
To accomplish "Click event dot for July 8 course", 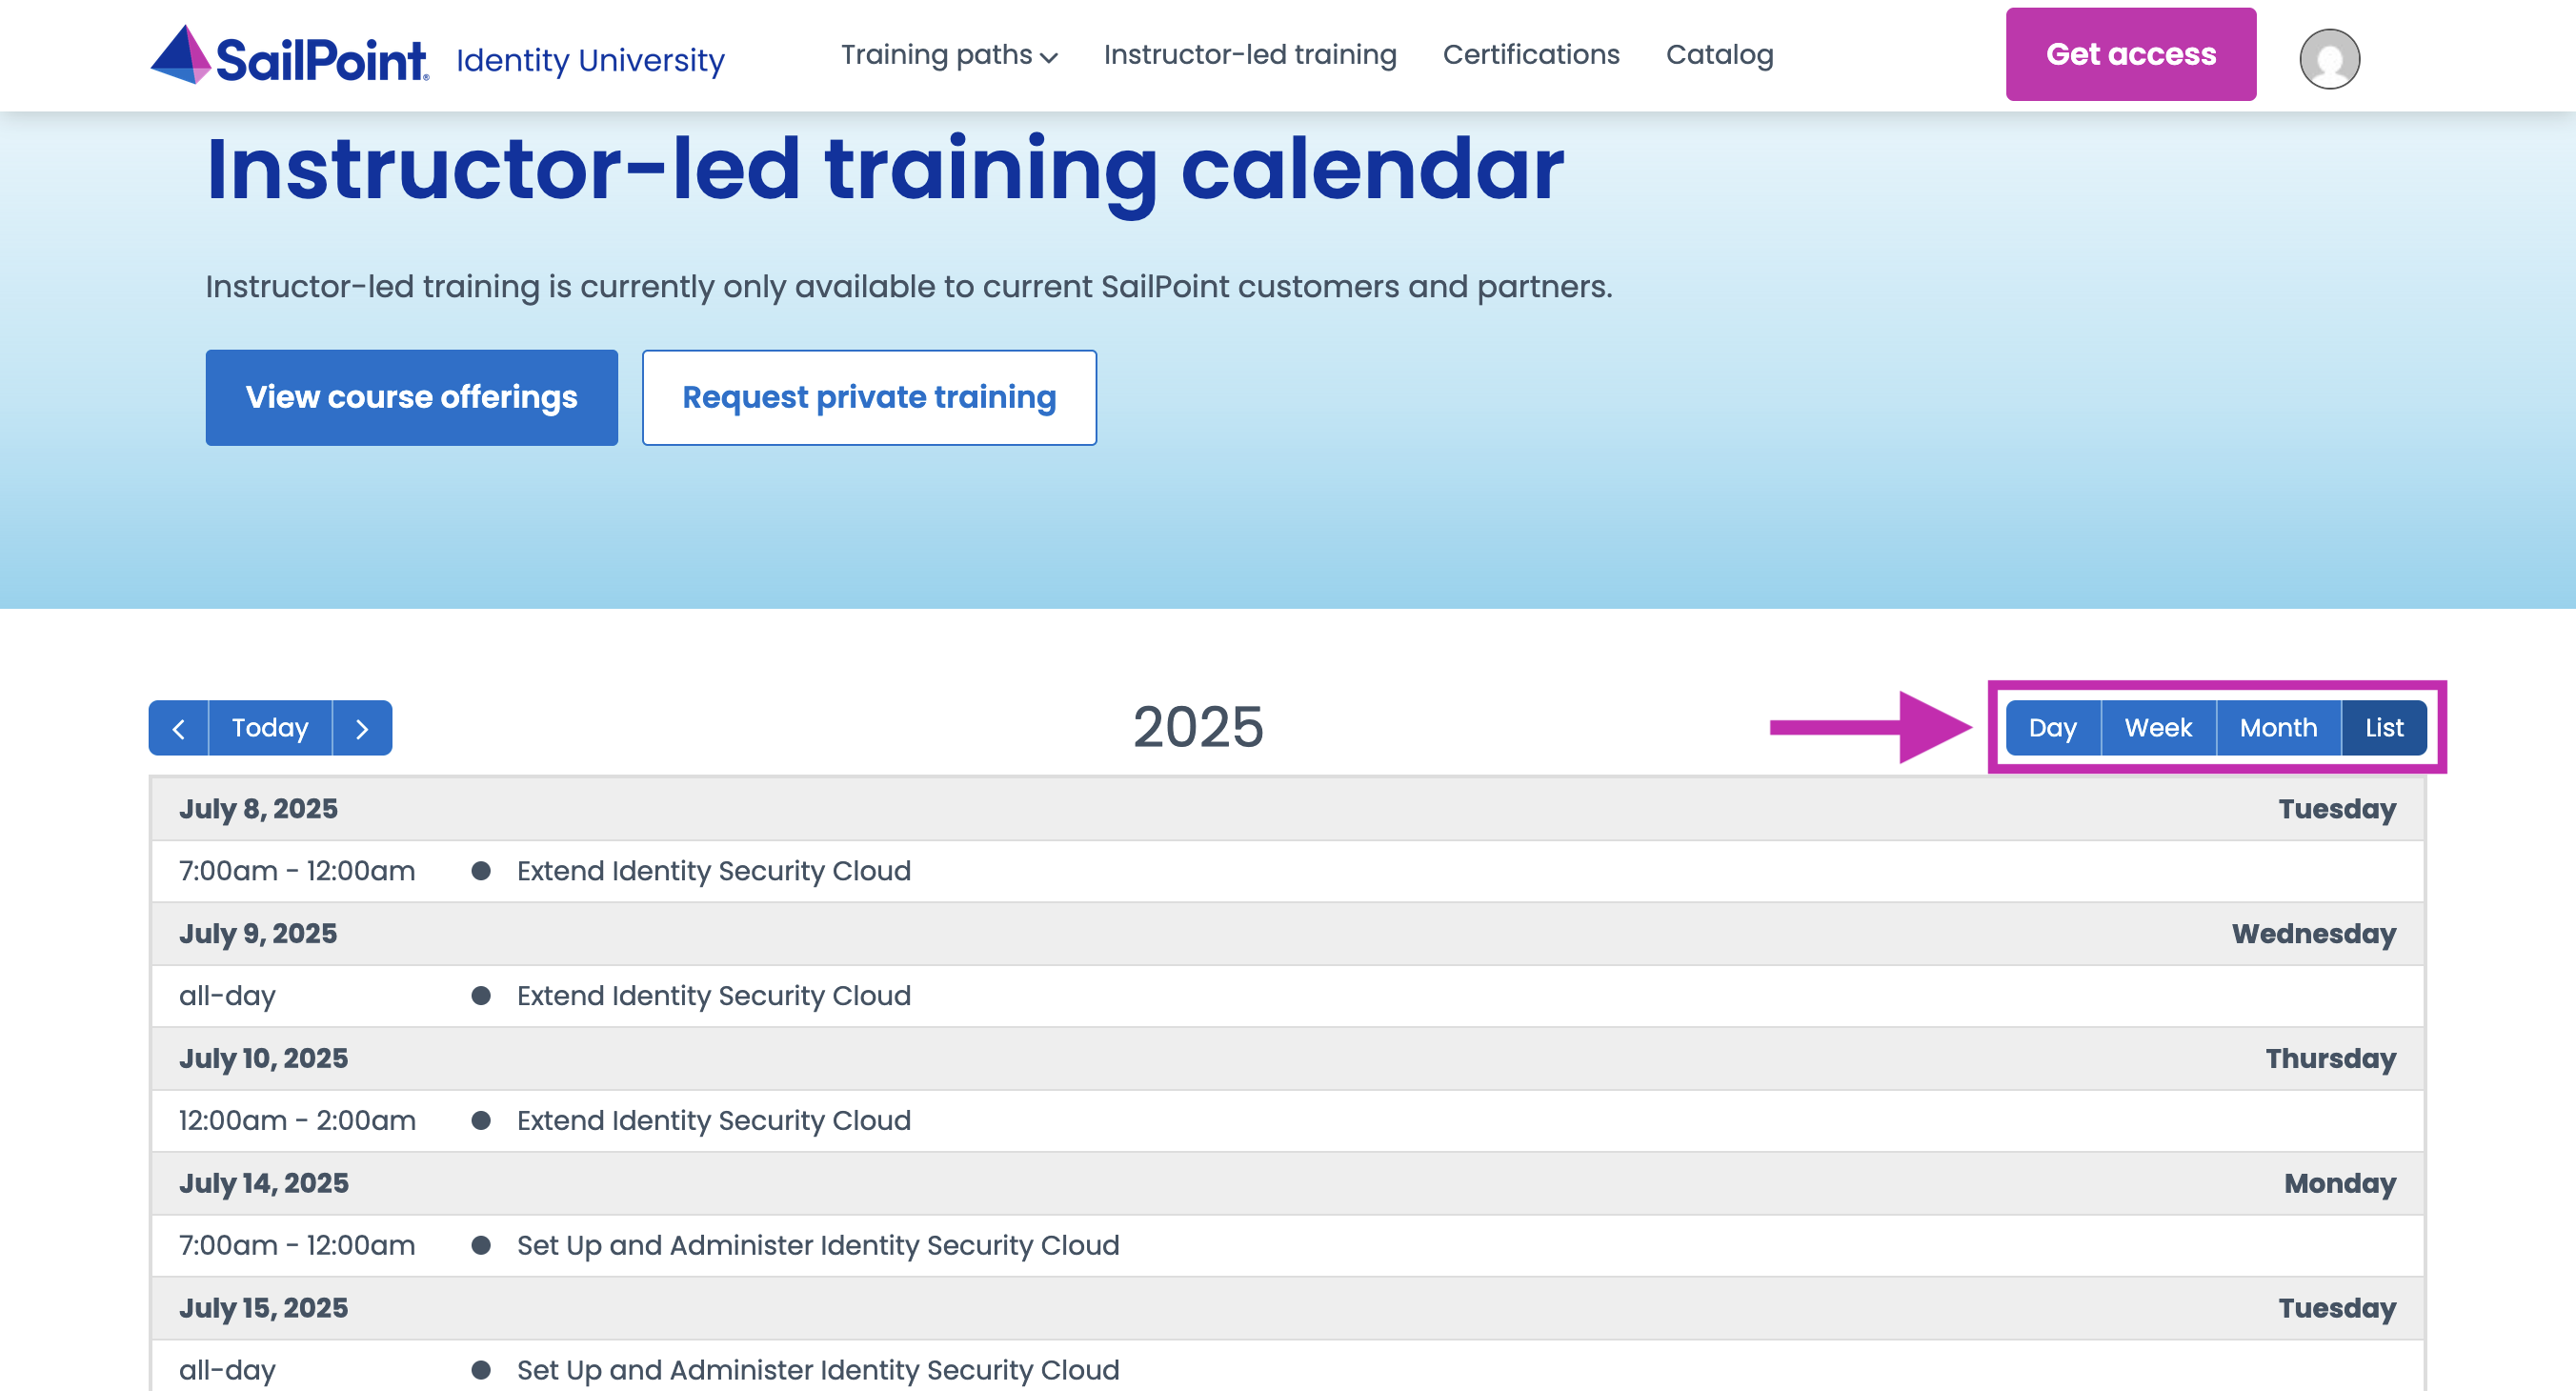I will click(481, 871).
